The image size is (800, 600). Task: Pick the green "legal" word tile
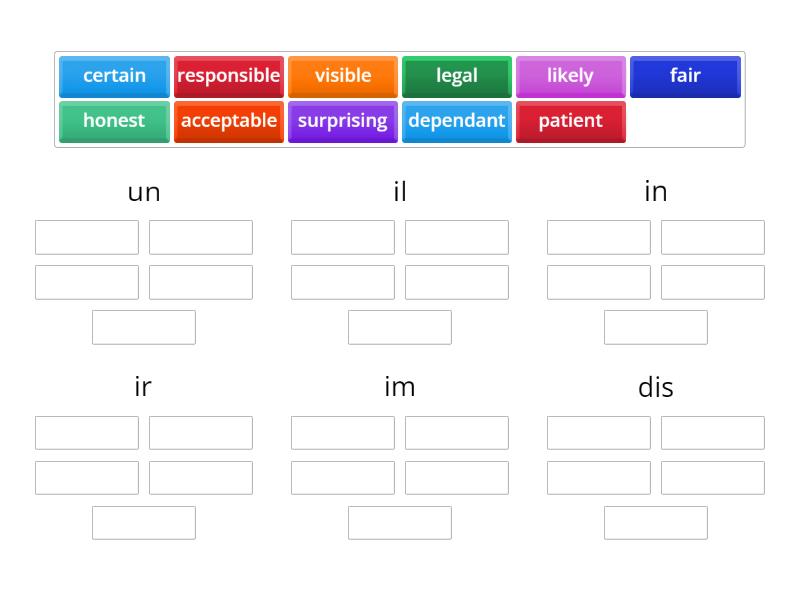(456, 76)
